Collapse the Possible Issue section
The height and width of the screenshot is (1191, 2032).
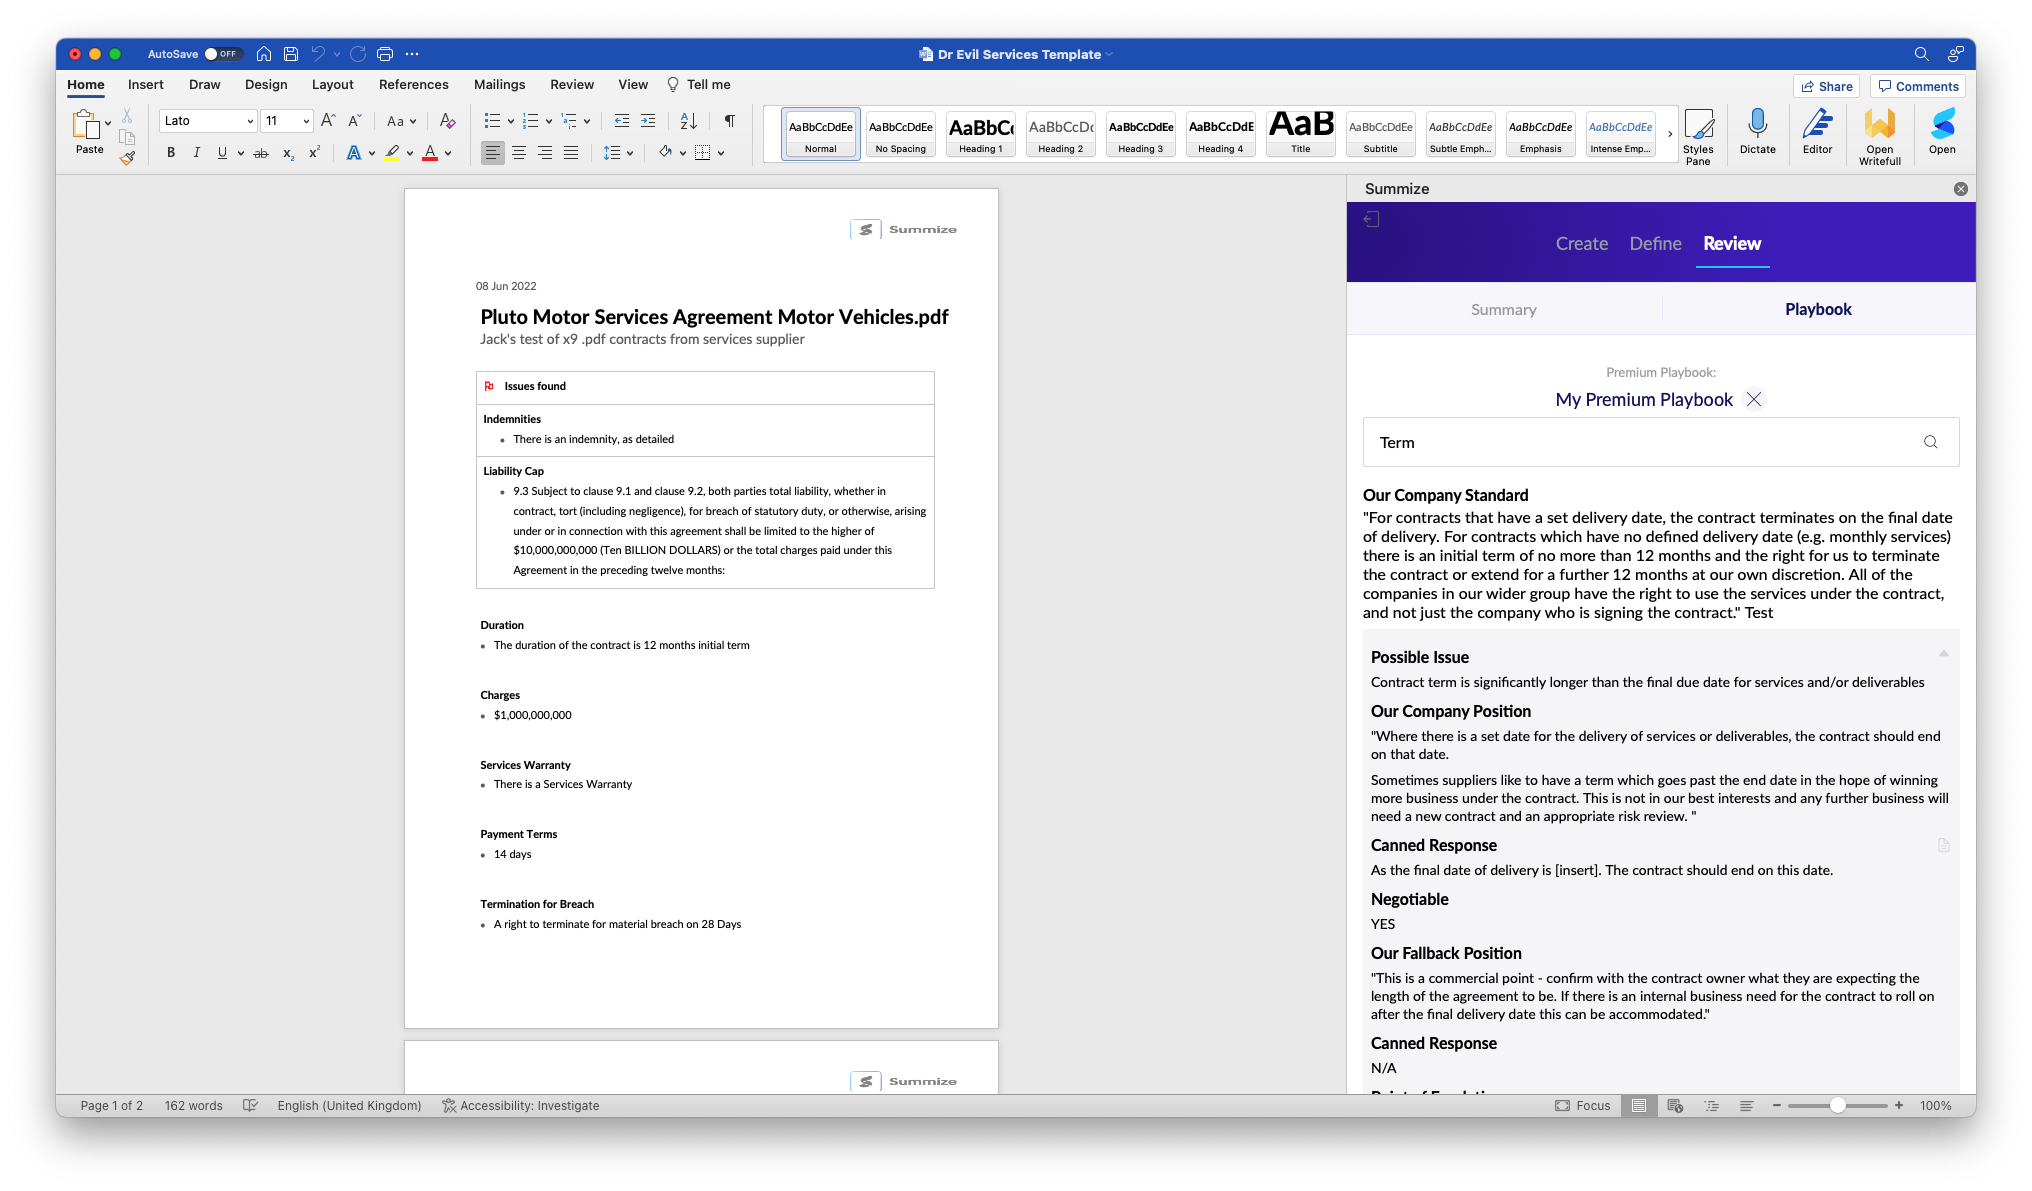[x=1943, y=654]
